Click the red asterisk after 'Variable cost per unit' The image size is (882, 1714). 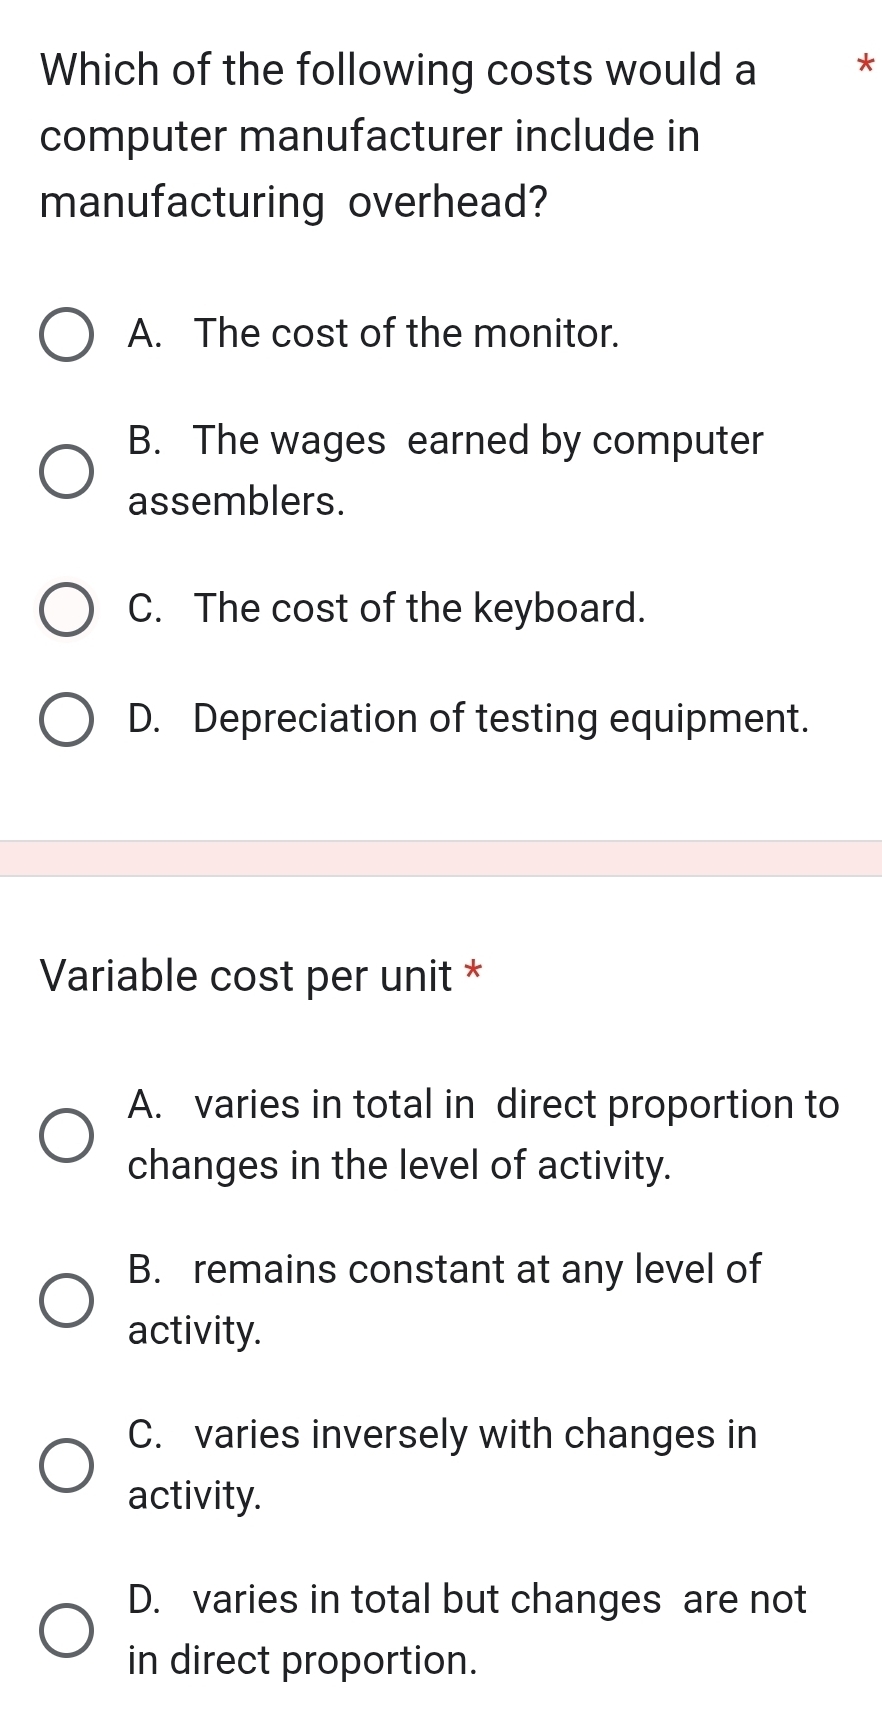[475, 970]
